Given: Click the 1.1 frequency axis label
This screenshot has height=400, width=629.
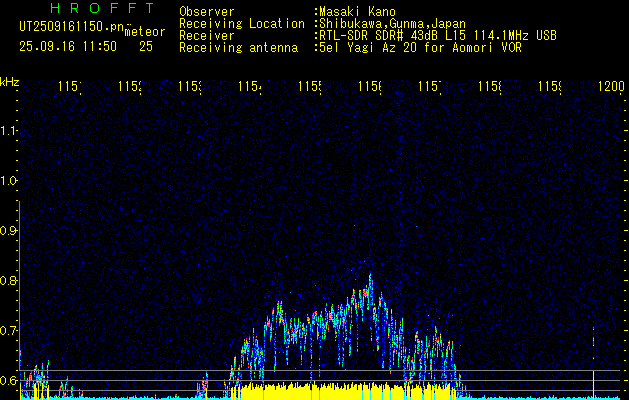Looking at the screenshot, I should [x=8, y=130].
